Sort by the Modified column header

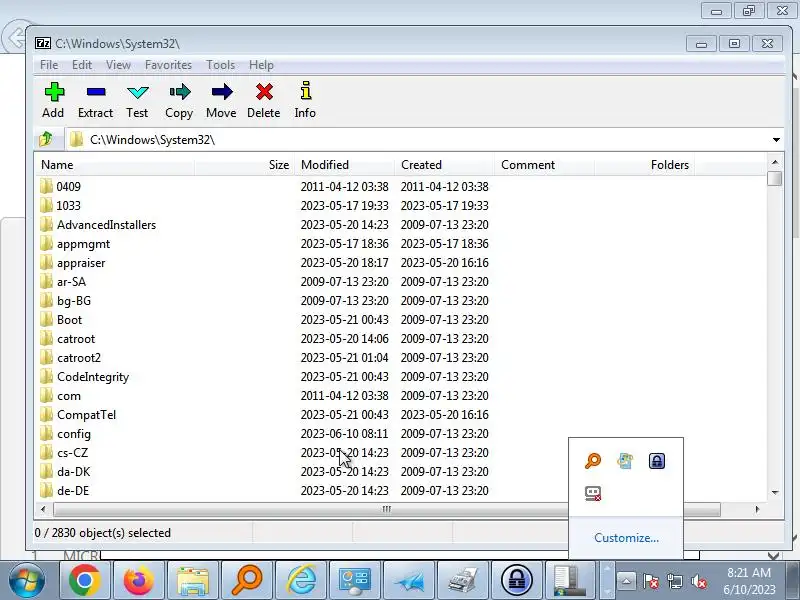tap(344, 165)
